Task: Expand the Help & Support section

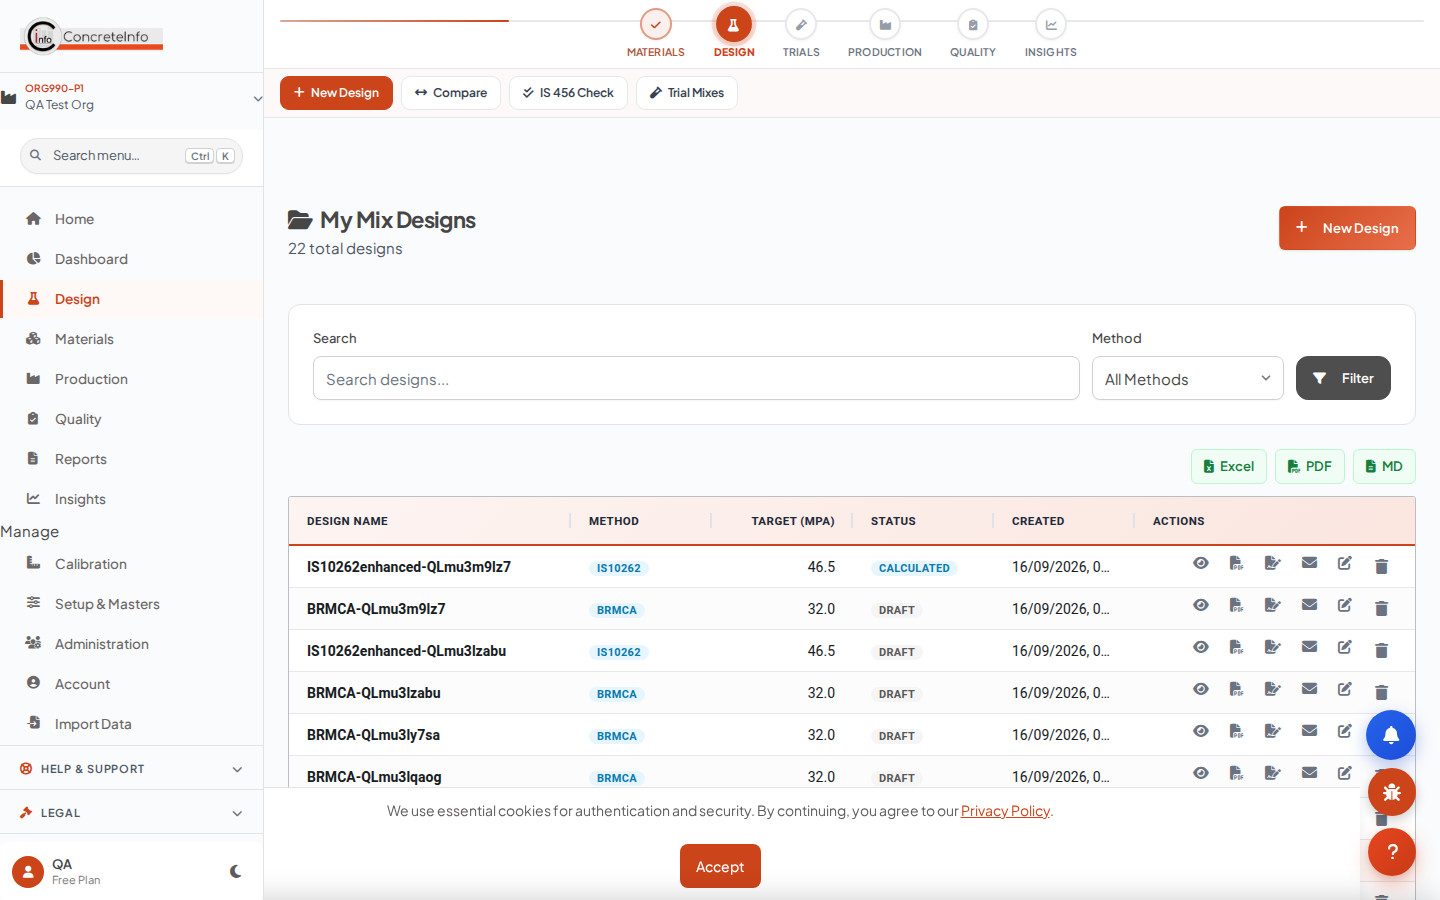Action: [131, 769]
